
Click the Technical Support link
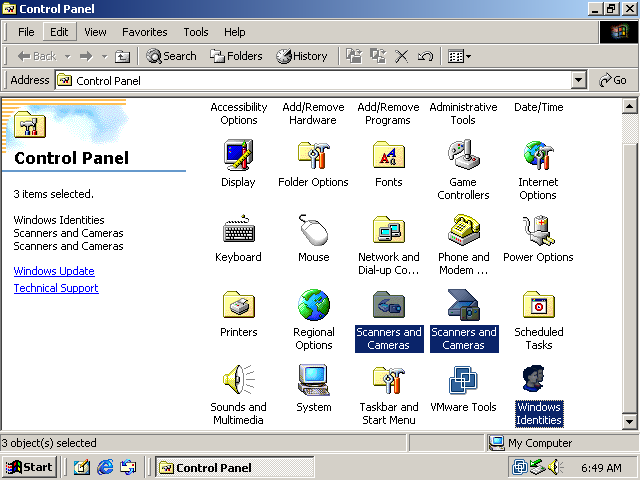56,288
